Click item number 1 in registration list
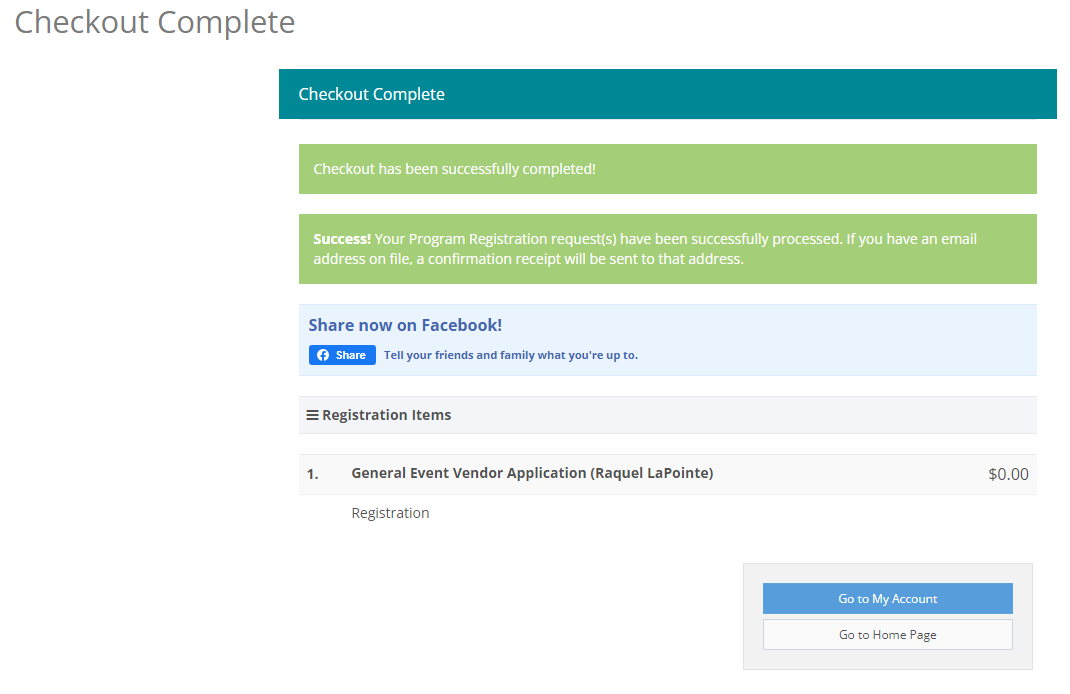The width and height of the screenshot is (1070, 694). [x=313, y=474]
